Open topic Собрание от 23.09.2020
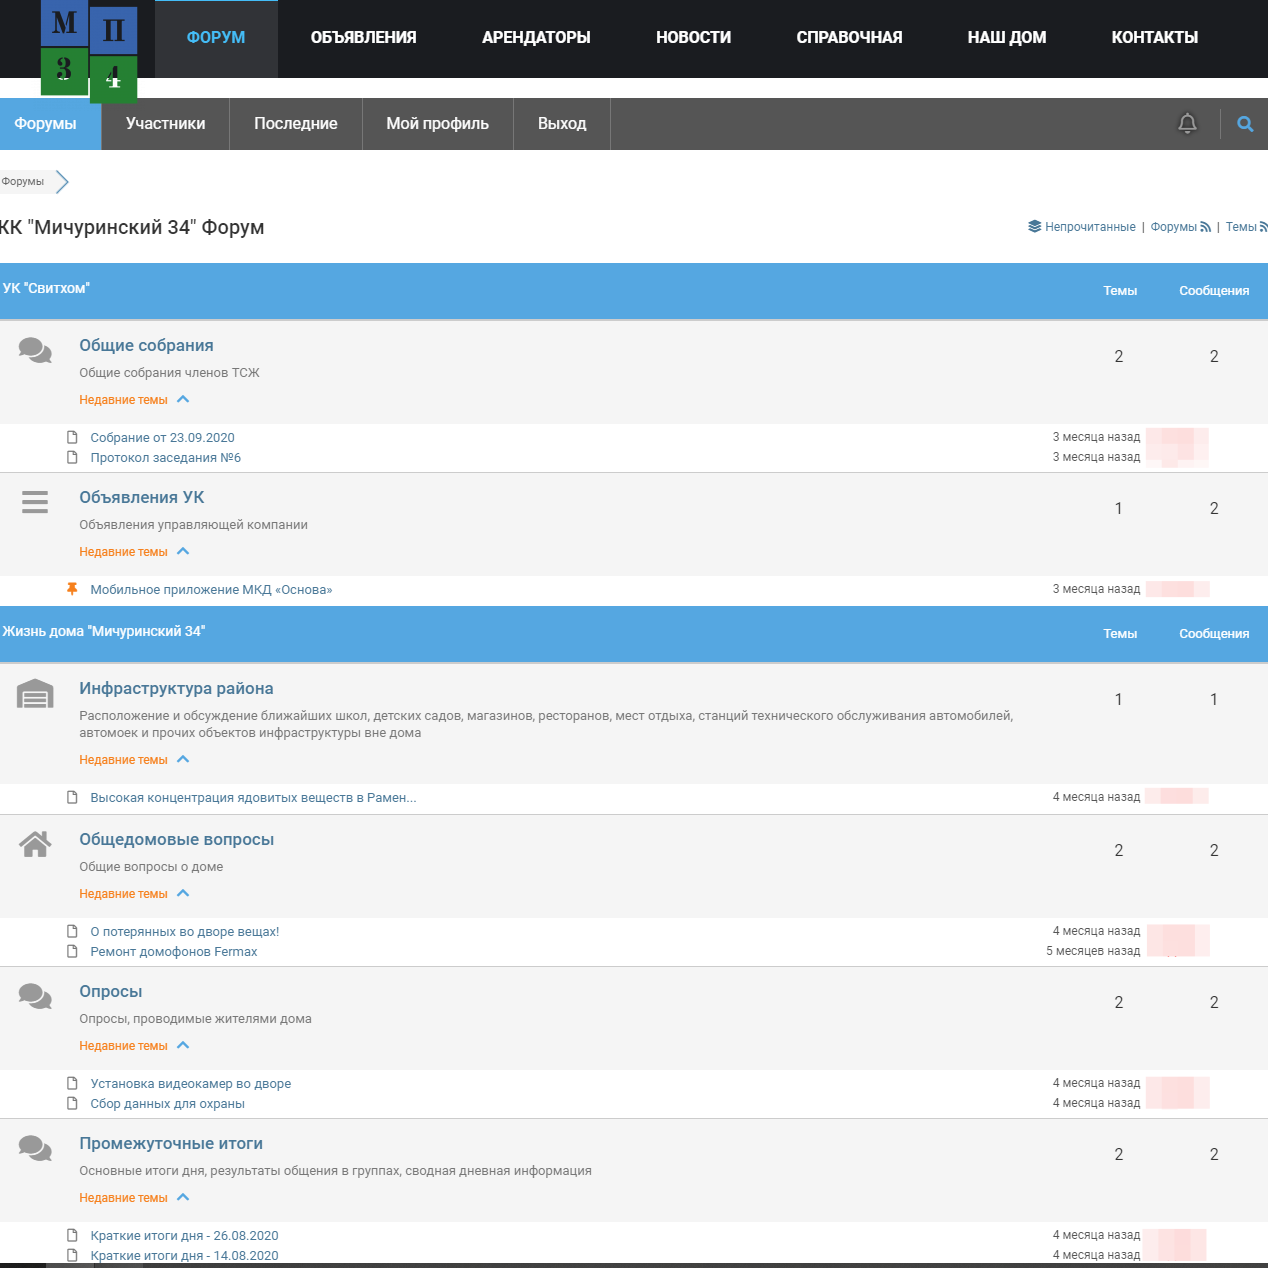This screenshot has width=1268, height=1268. click(x=162, y=438)
